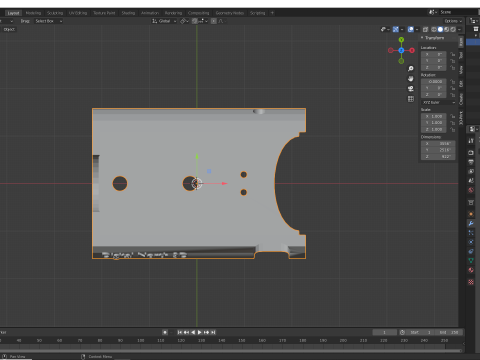This screenshot has height=360, width=480.
Task: Open the Object Data mesh tab icon
Action: point(471,261)
